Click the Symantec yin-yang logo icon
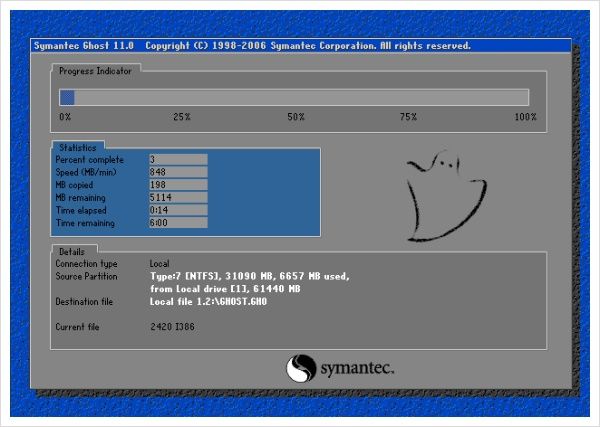600x427 pixels. [x=302, y=368]
